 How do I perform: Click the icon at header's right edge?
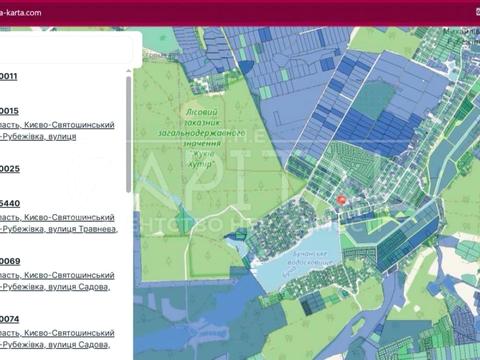(x=478, y=12)
